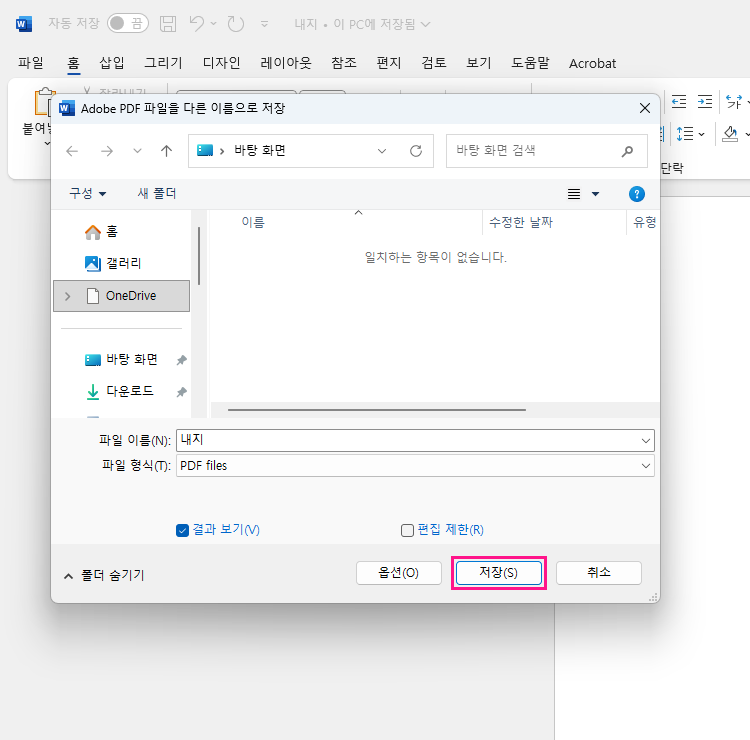Viewport: 750px width, 740px height.
Task: Open the 파일 형식 dropdown
Action: pos(414,466)
